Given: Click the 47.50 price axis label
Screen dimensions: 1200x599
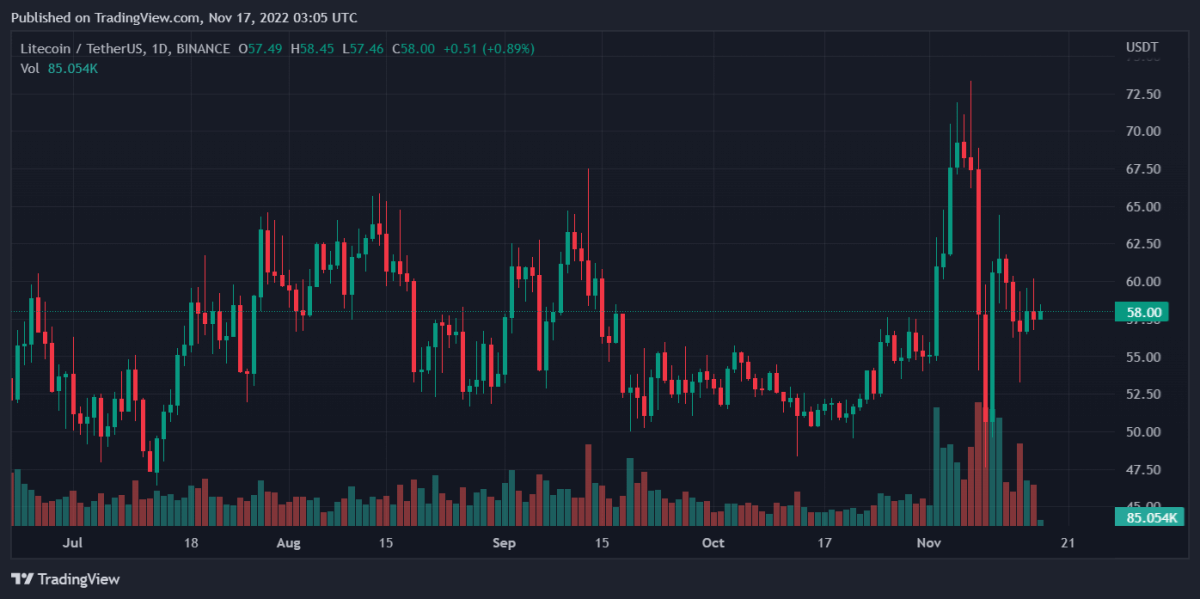Looking at the screenshot, I should [x=1143, y=470].
